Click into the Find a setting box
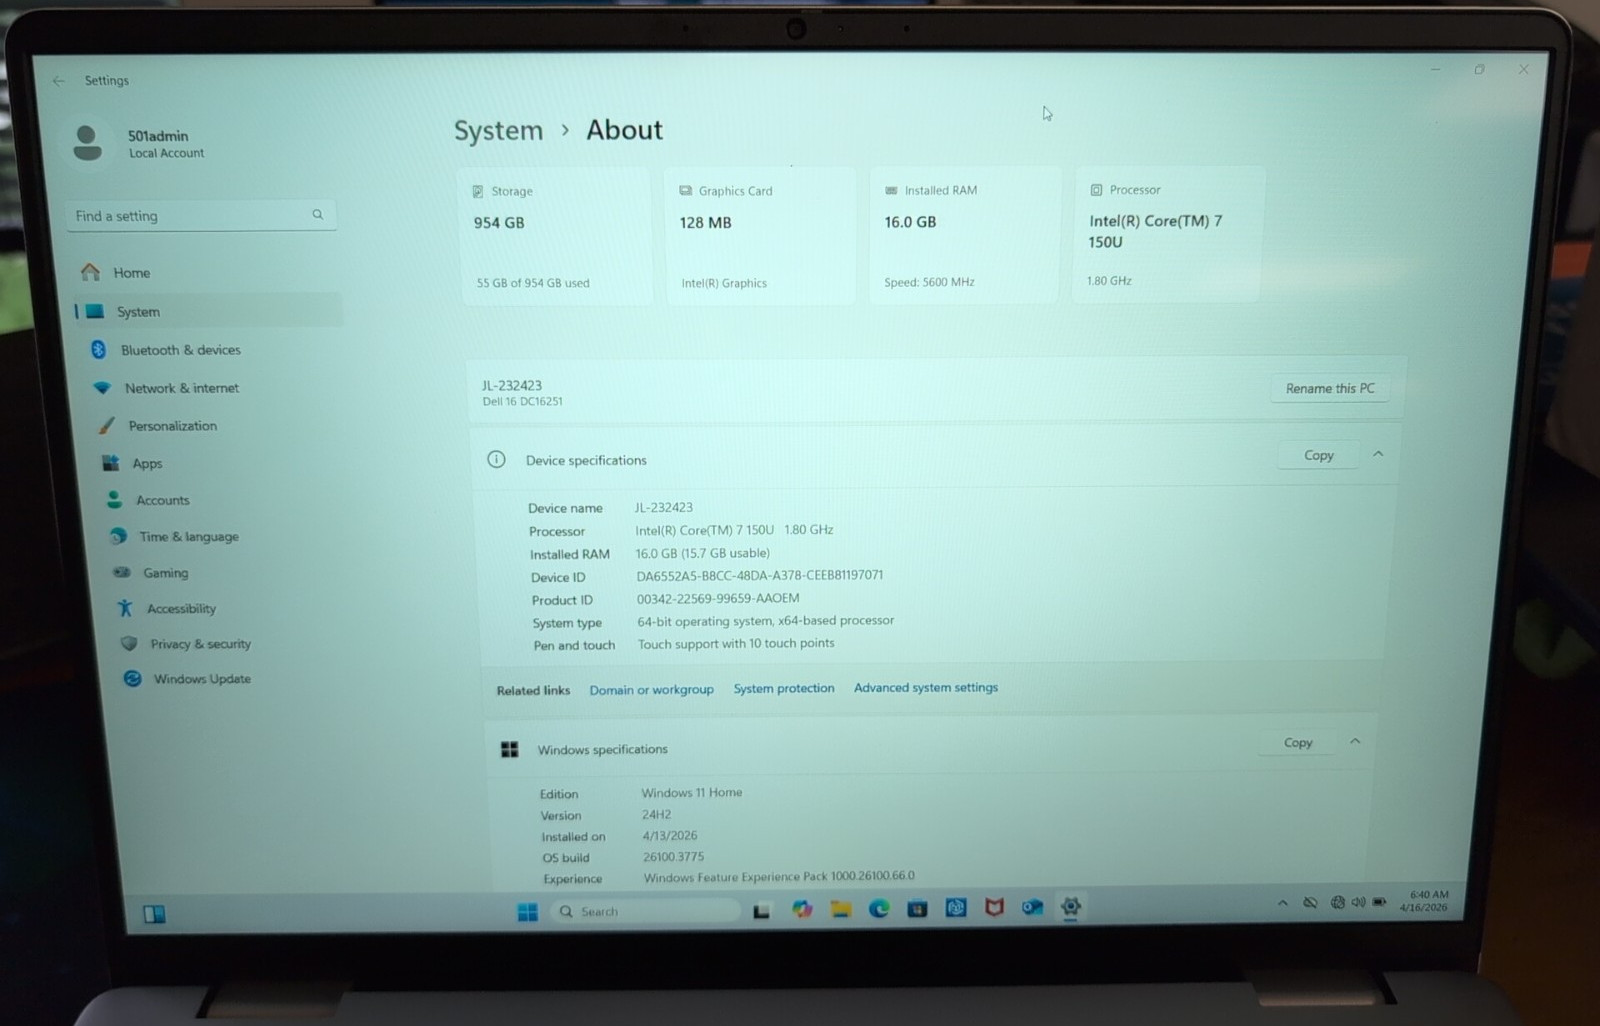The image size is (1600, 1026). click(x=200, y=215)
